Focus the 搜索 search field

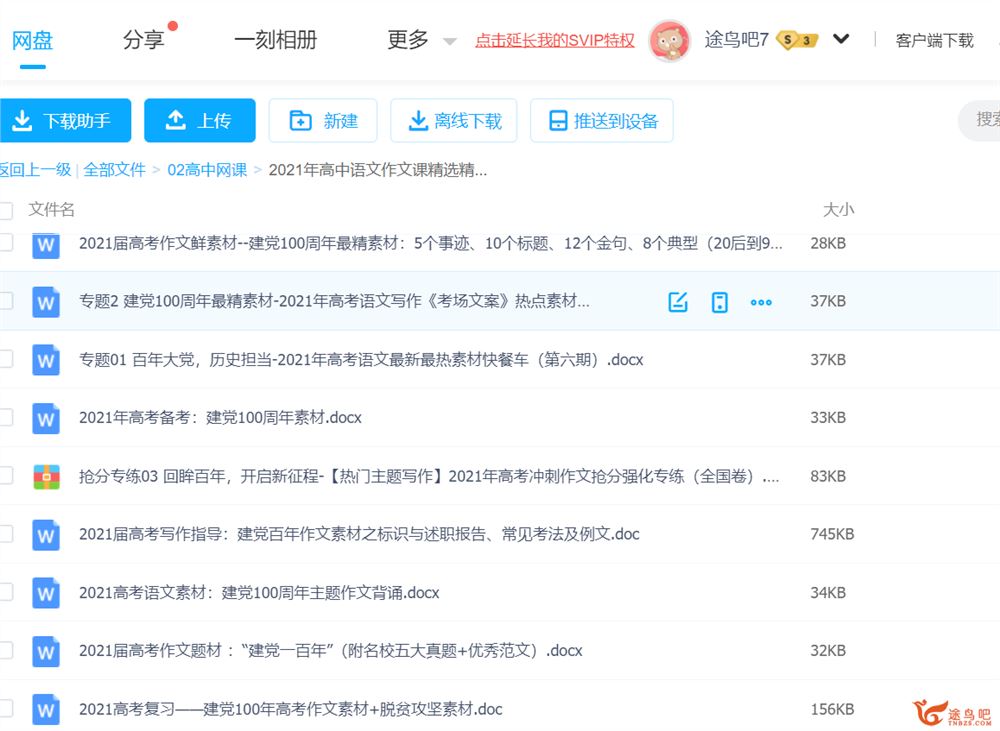(x=980, y=120)
